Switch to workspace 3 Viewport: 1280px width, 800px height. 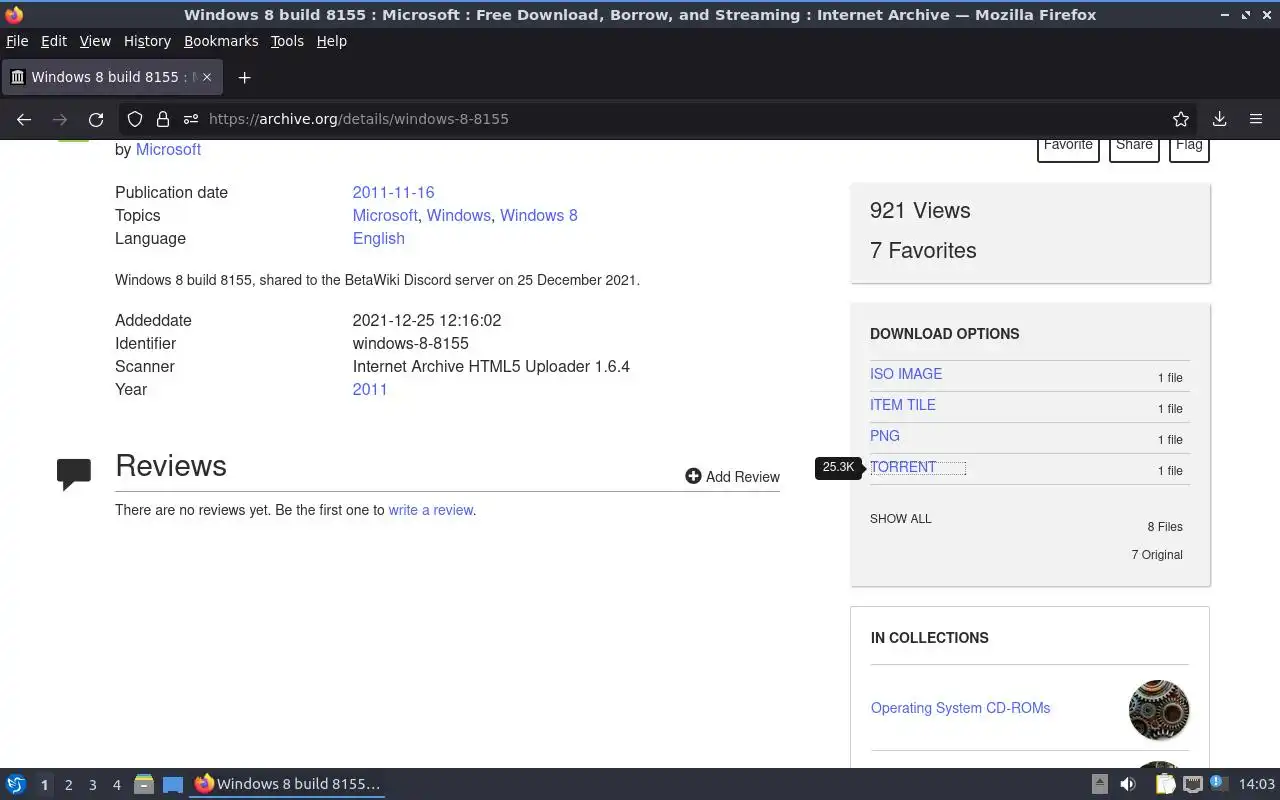(92, 785)
